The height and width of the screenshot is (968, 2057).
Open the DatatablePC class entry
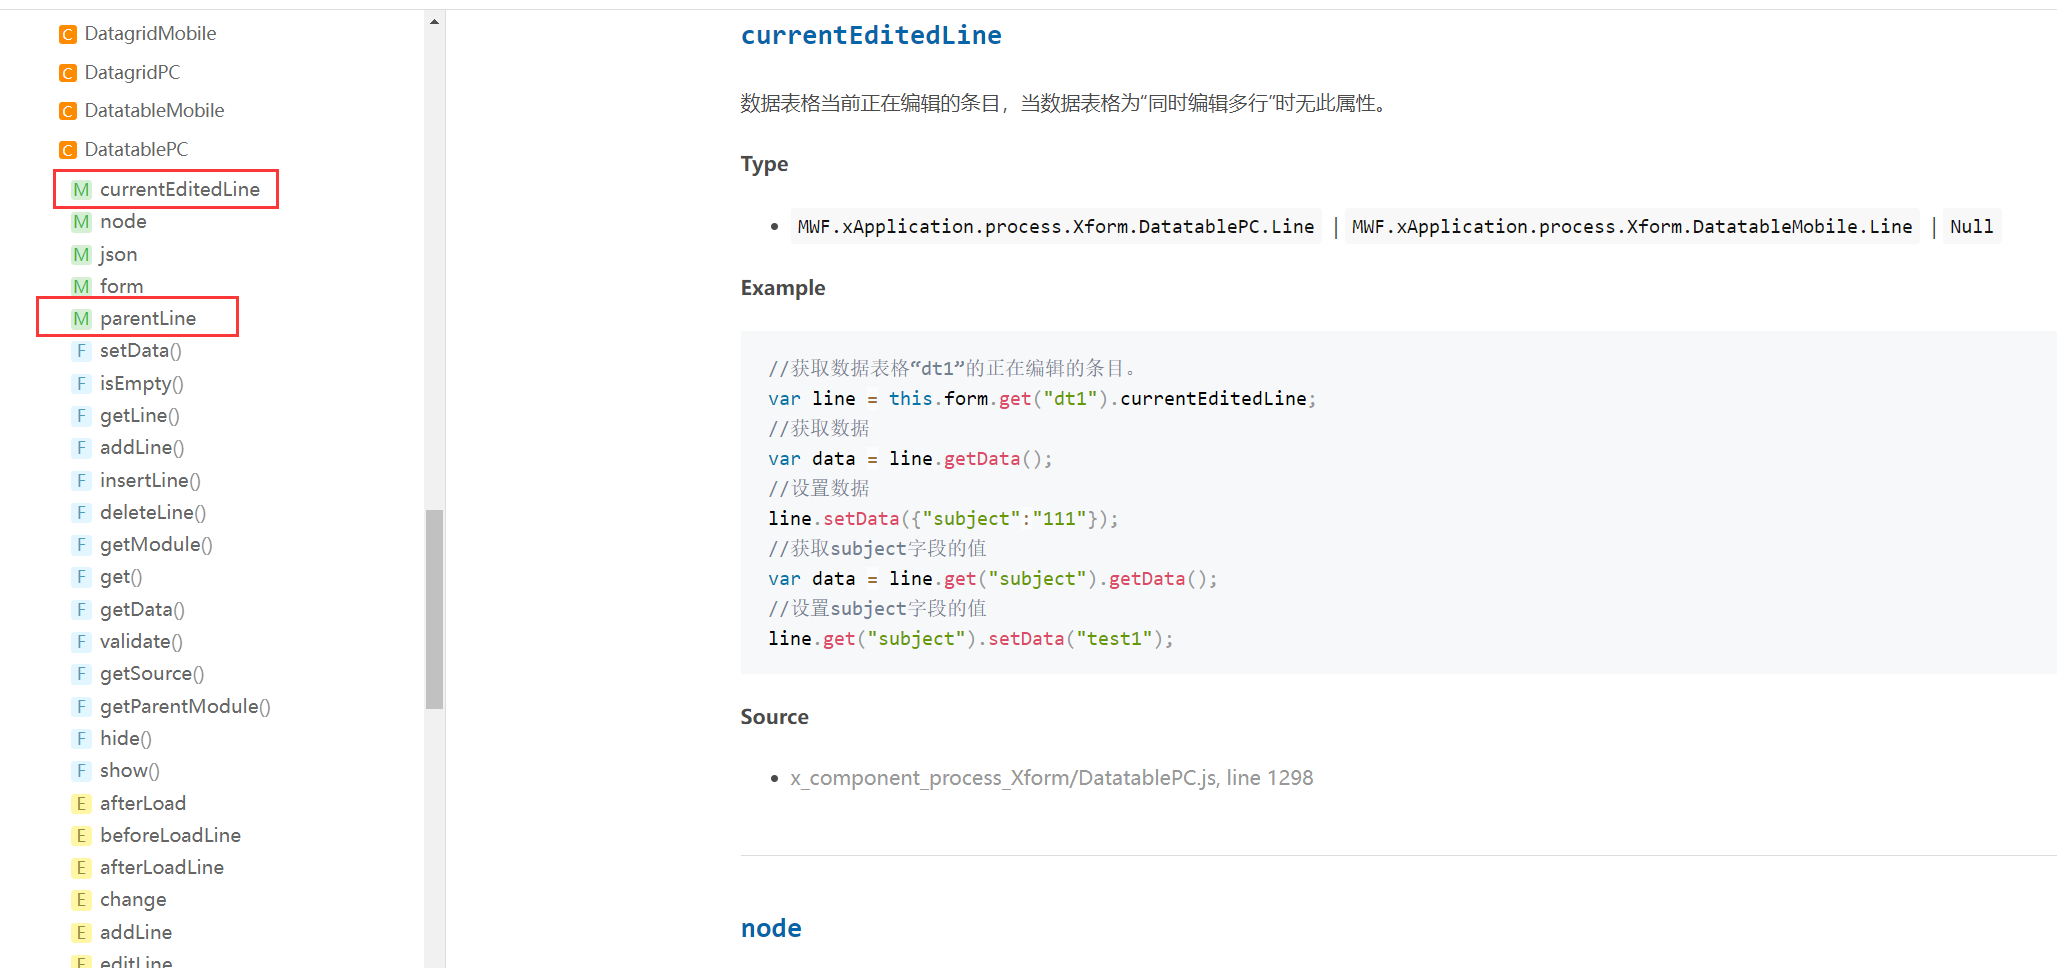tap(136, 150)
